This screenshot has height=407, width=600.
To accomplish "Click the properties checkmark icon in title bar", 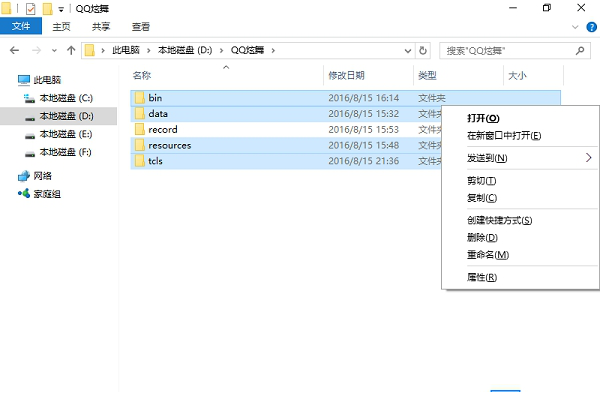I will pyautogui.click(x=31, y=8).
